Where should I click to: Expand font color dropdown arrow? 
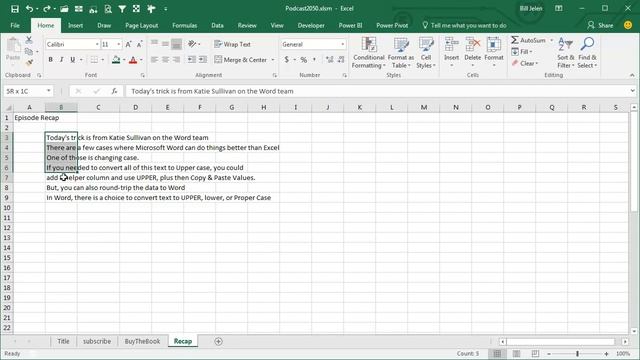pos(141,60)
